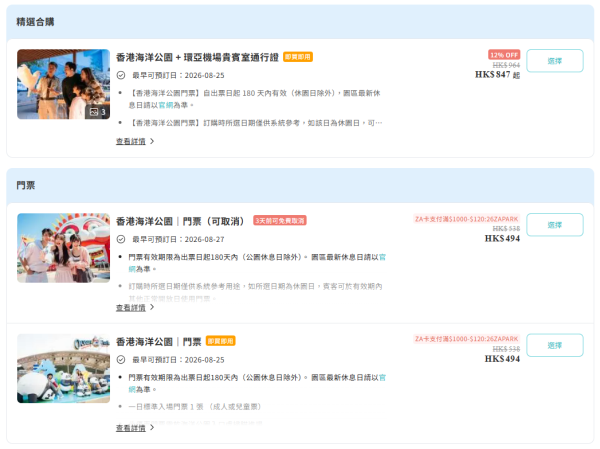Click 門票 section header
The height and width of the screenshot is (449, 600).
coord(26,186)
